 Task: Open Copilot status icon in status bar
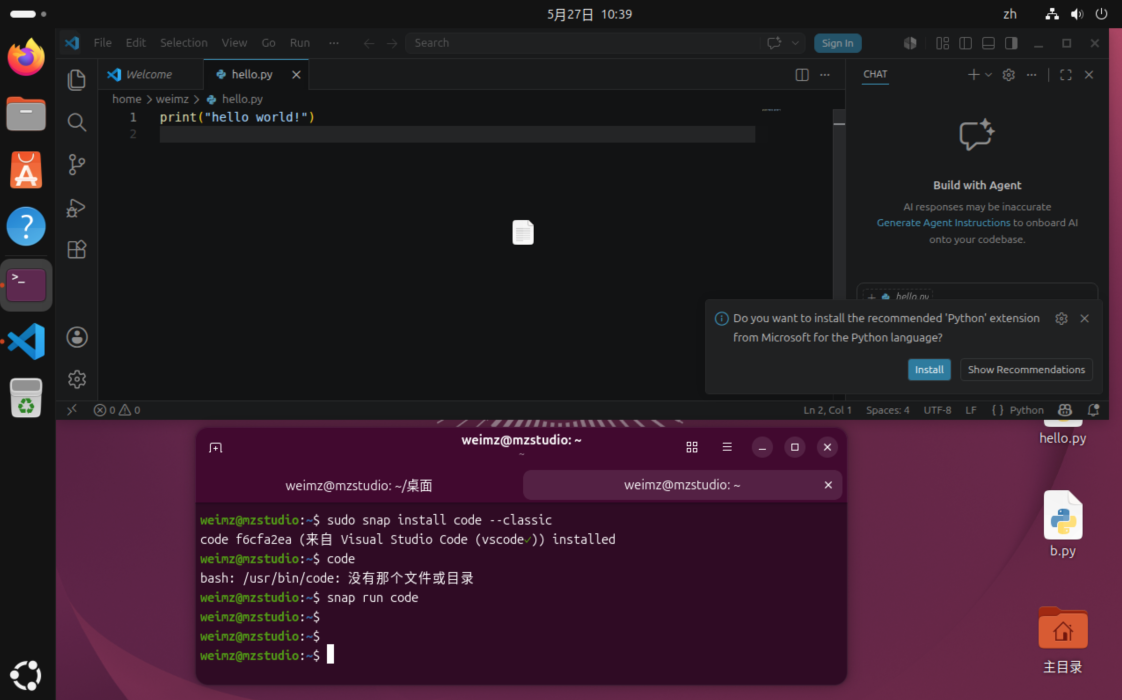pyautogui.click(x=1065, y=410)
